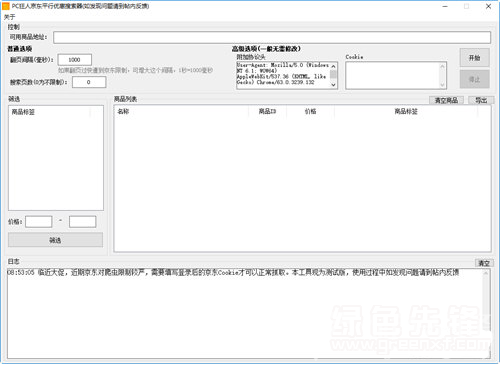Click the 筛选 filter button
Image resolution: width=500 pixels, height=365 pixels.
click(55, 240)
